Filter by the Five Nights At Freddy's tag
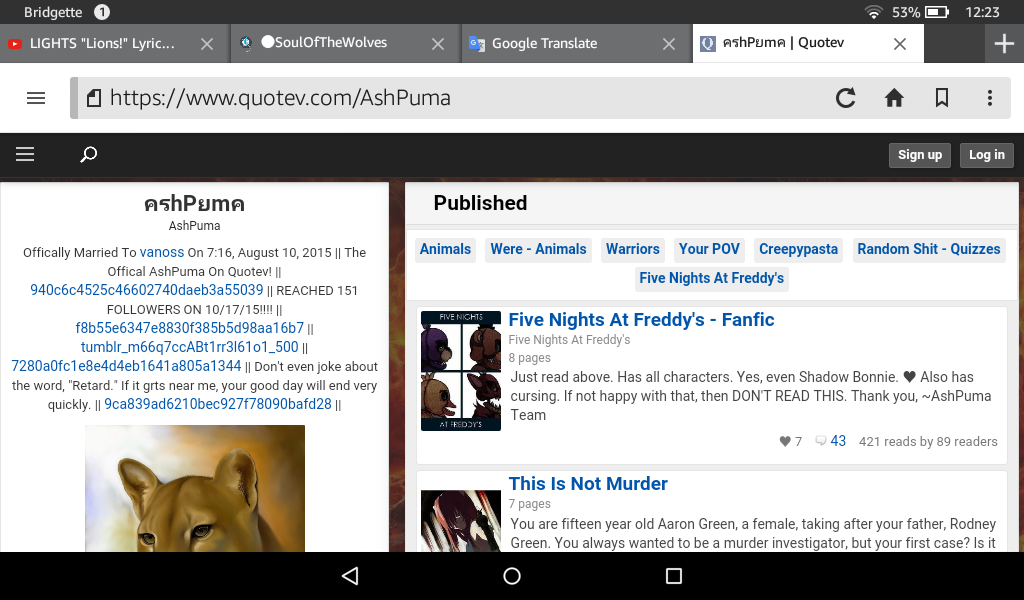 pos(711,278)
